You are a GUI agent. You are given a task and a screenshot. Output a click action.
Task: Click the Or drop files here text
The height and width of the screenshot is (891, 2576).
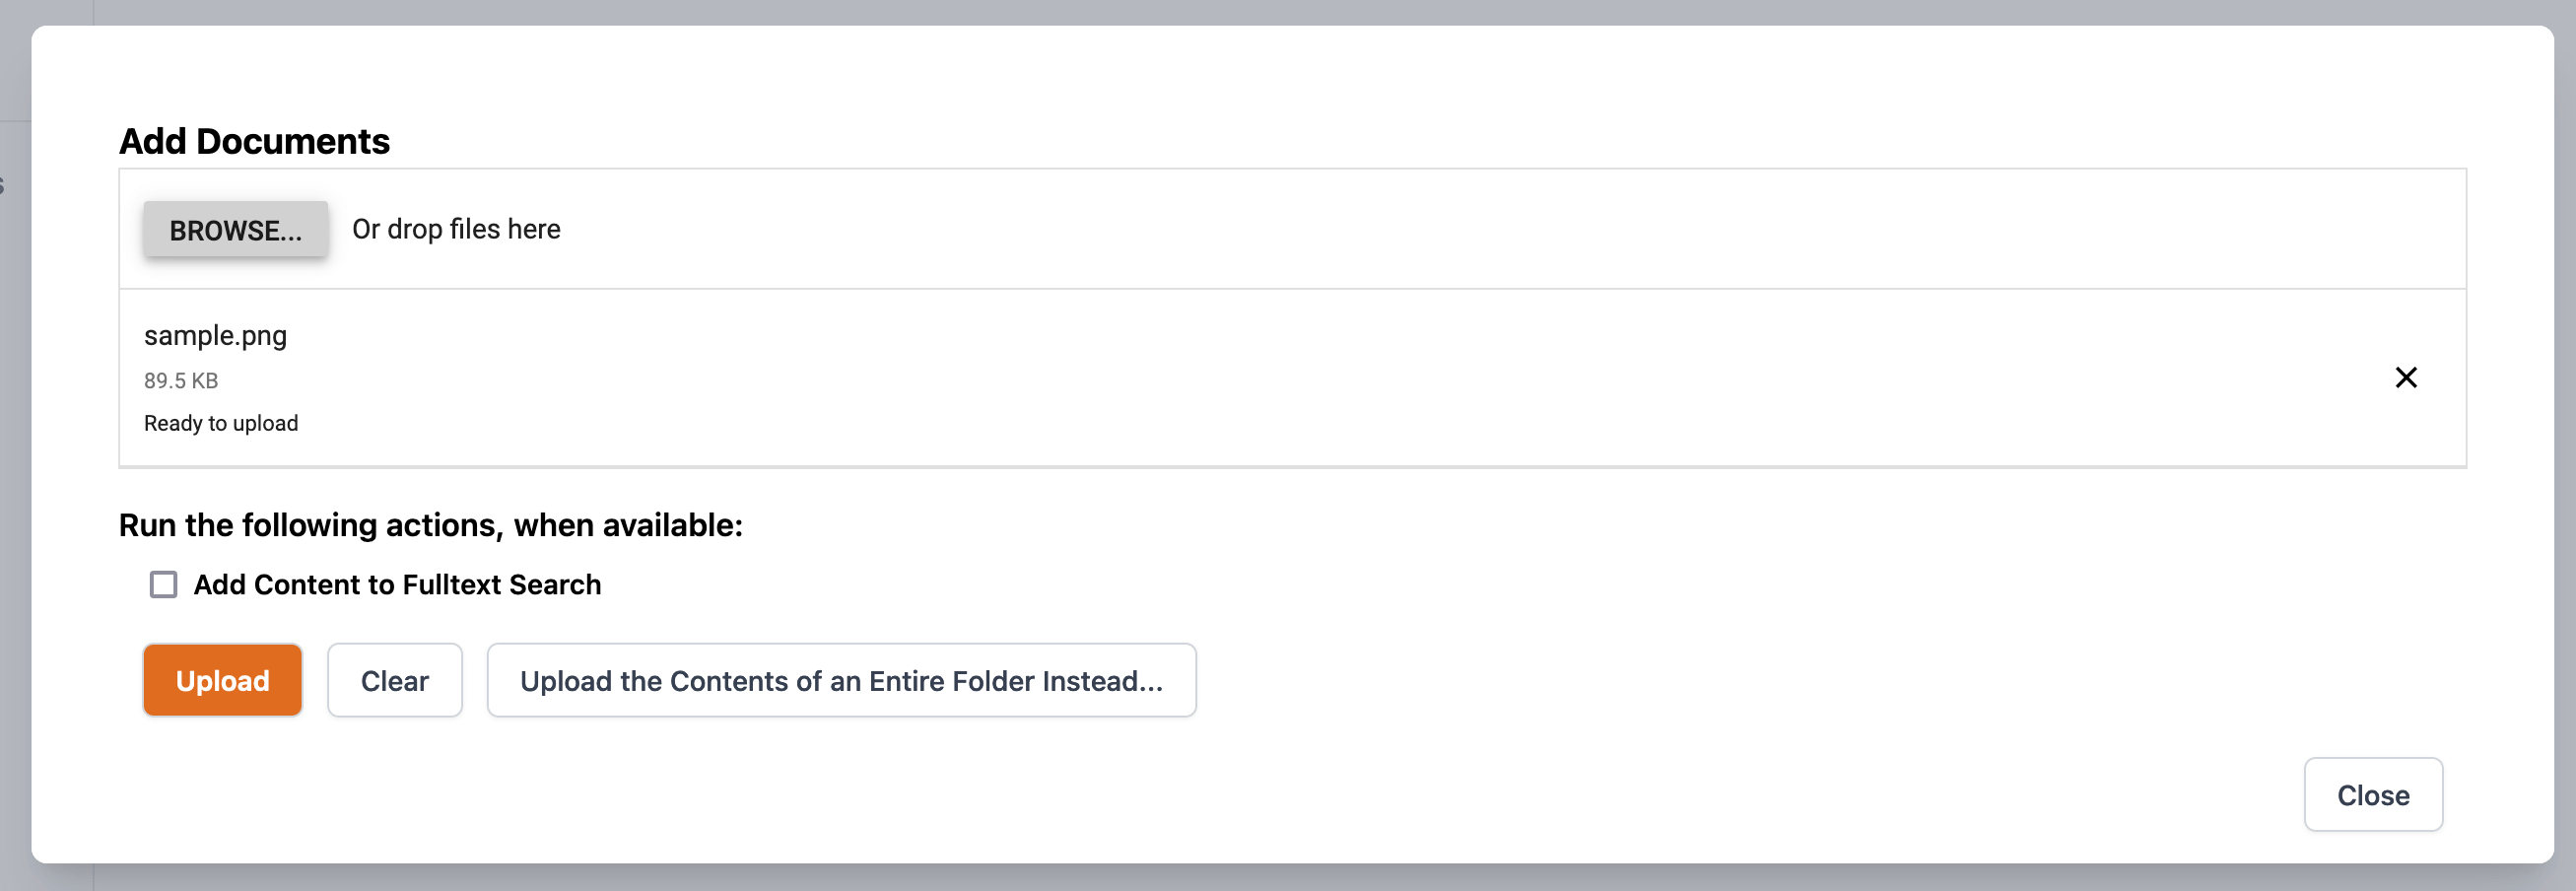pyautogui.click(x=456, y=229)
